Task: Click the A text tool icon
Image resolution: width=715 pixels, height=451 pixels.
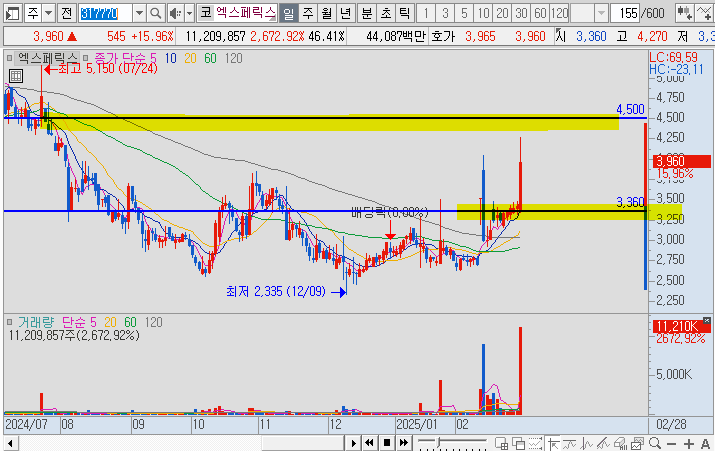Action: pos(705,443)
